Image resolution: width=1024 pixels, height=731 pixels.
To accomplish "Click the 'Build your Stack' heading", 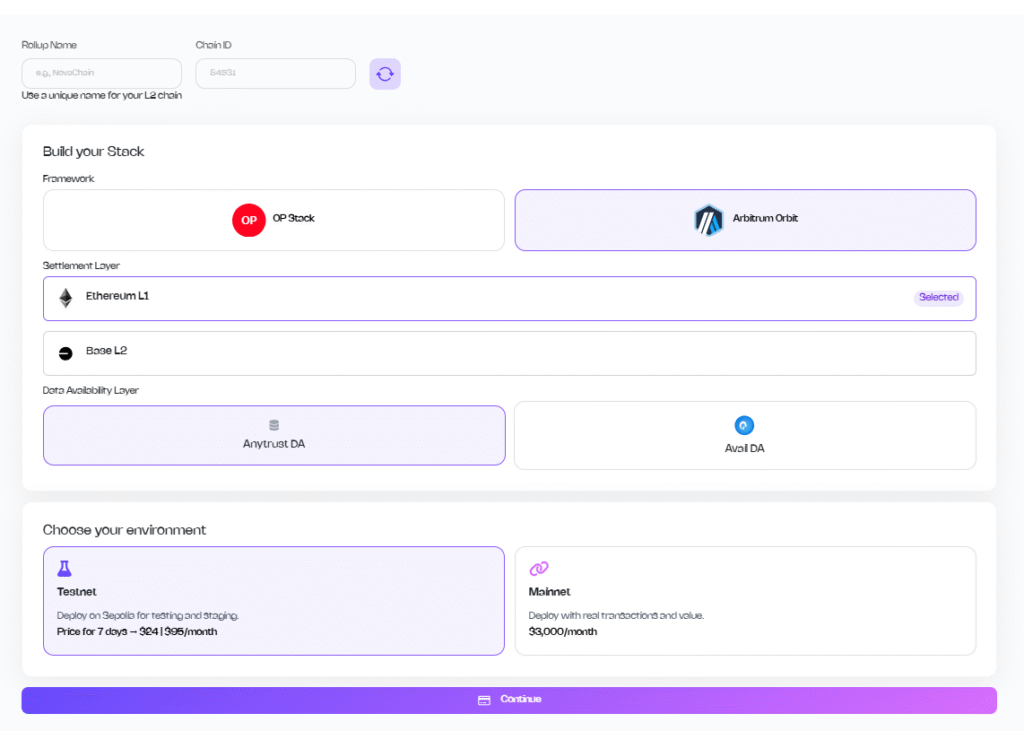I will point(93,152).
